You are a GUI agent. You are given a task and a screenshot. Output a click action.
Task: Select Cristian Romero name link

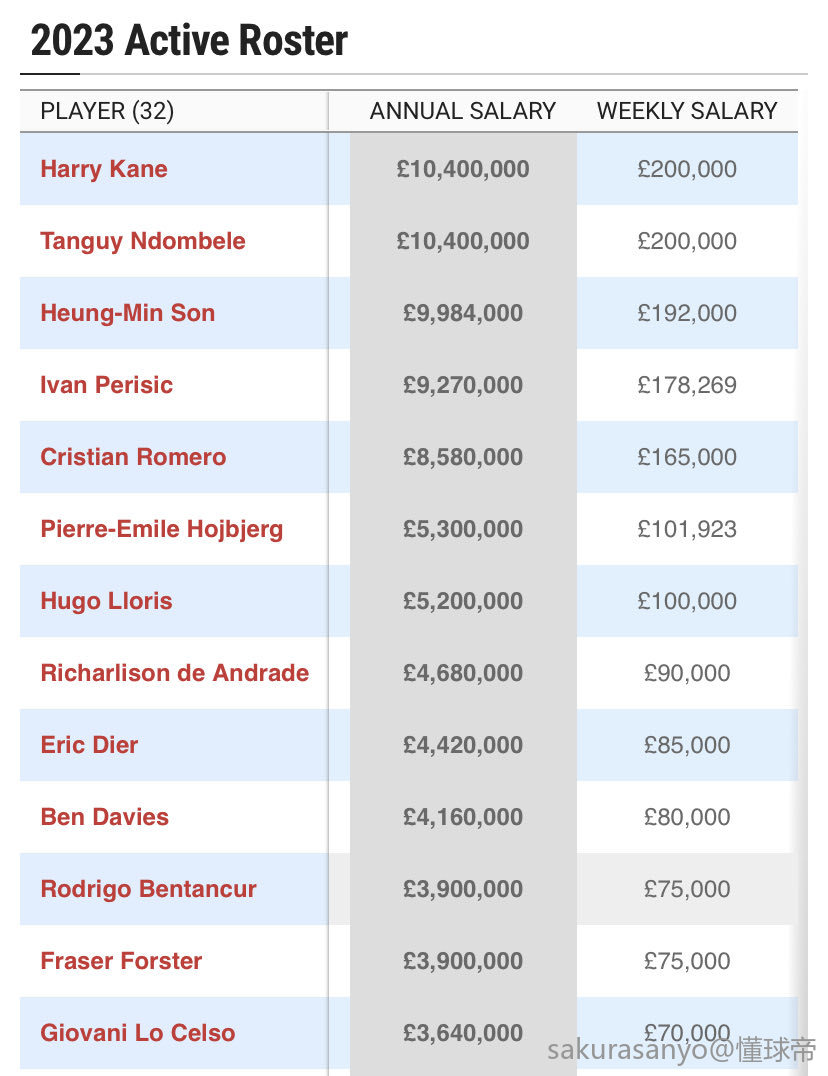coord(133,457)
